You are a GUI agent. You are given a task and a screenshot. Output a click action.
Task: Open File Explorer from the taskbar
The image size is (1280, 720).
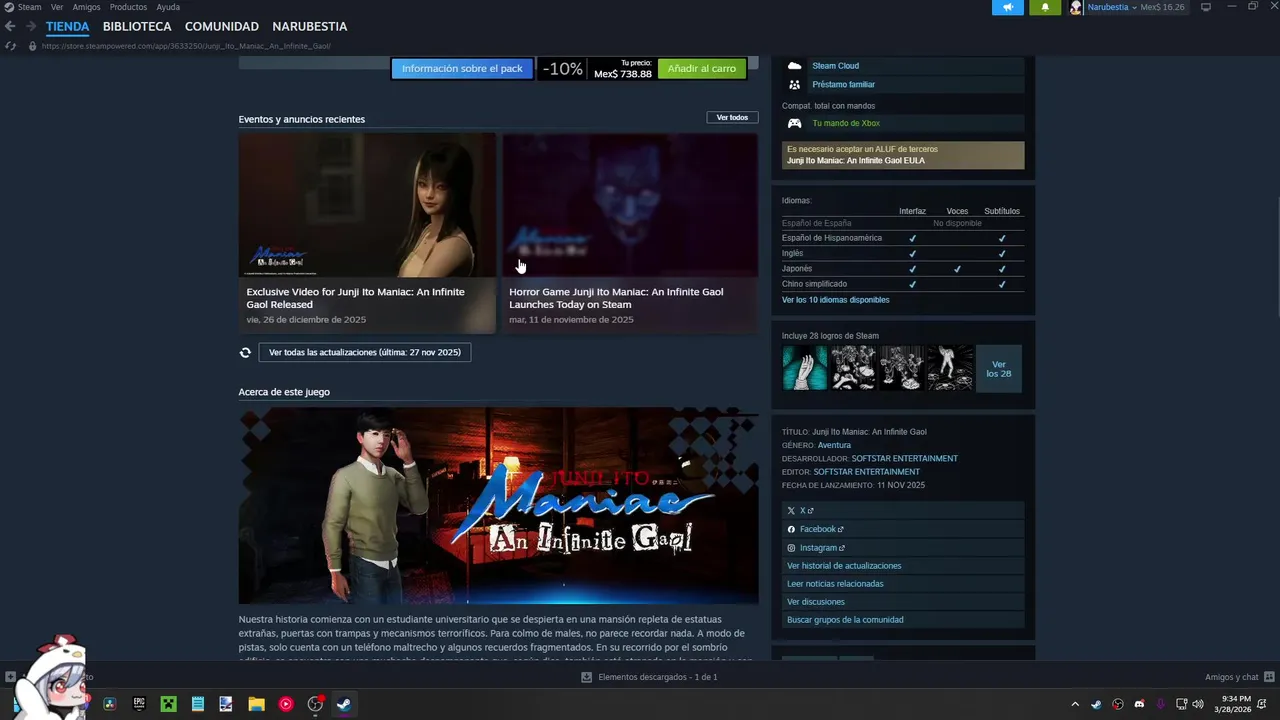(x=256, y=704)
